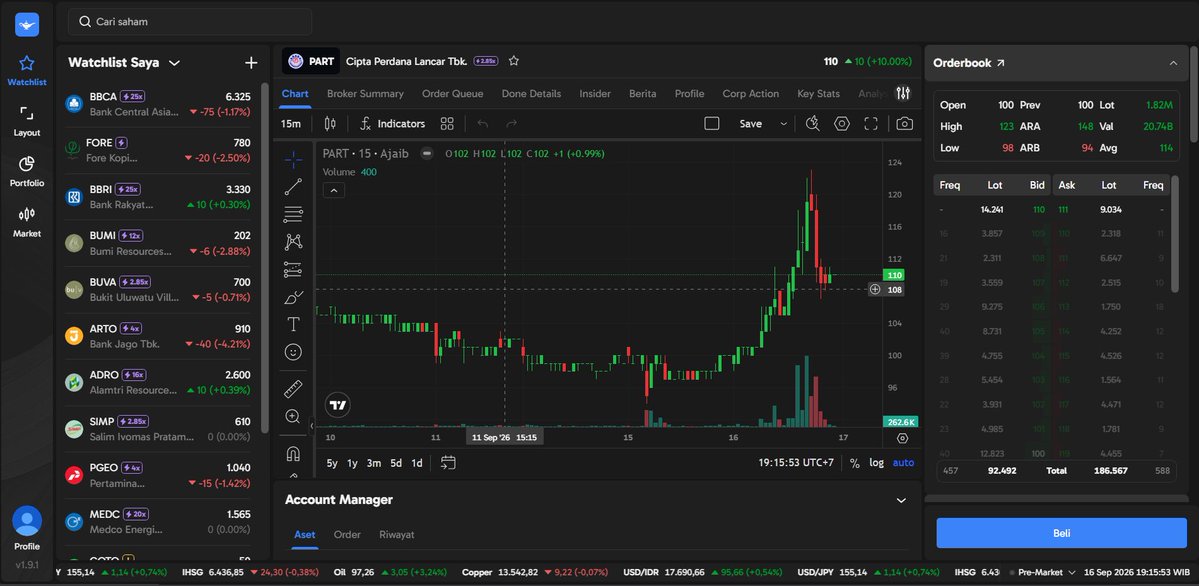This screenshot has height=586, width=1199.
Task: Toggle auto scale on chart
Action: [903, 463]
